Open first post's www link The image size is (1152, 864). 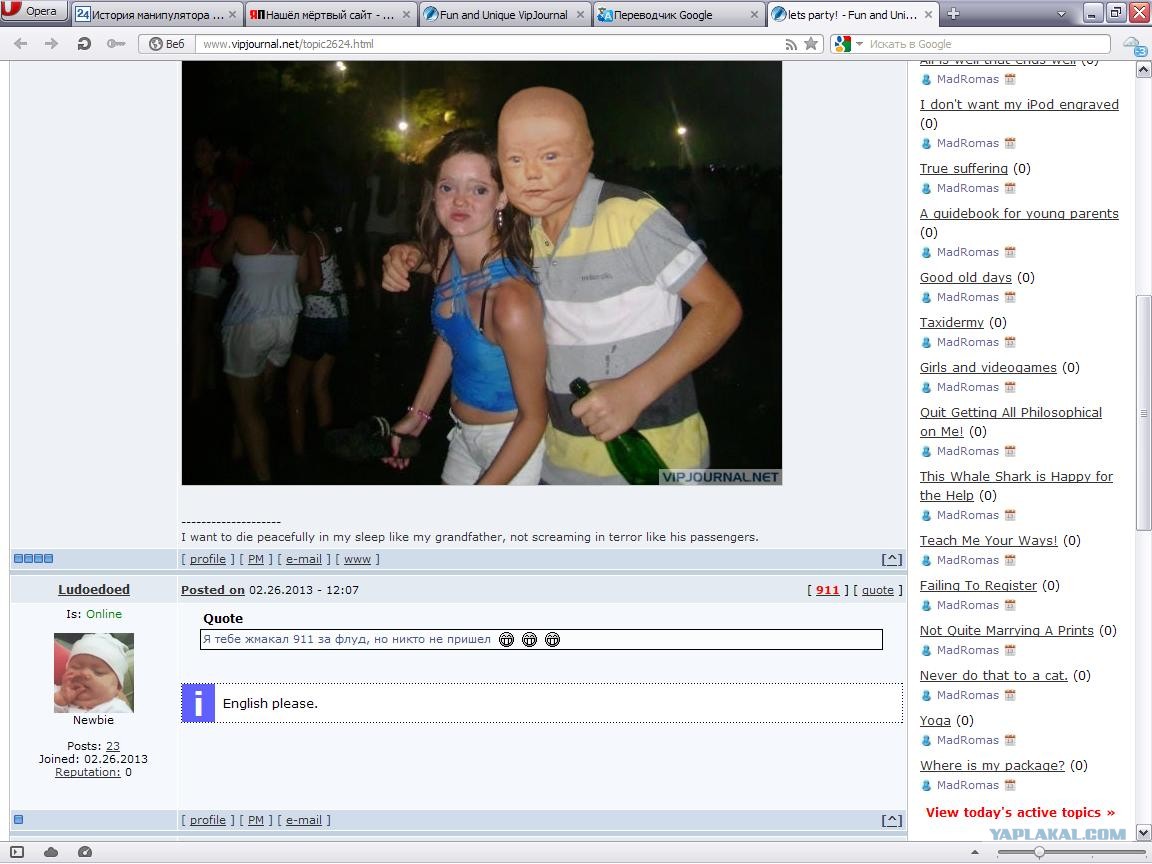pos(357,559)
